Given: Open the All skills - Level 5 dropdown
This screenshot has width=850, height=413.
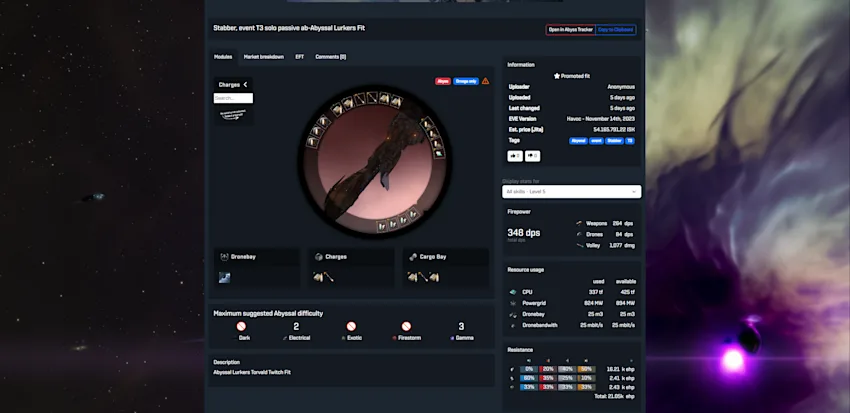Looking at the screenshot, I should coord(571,192).
